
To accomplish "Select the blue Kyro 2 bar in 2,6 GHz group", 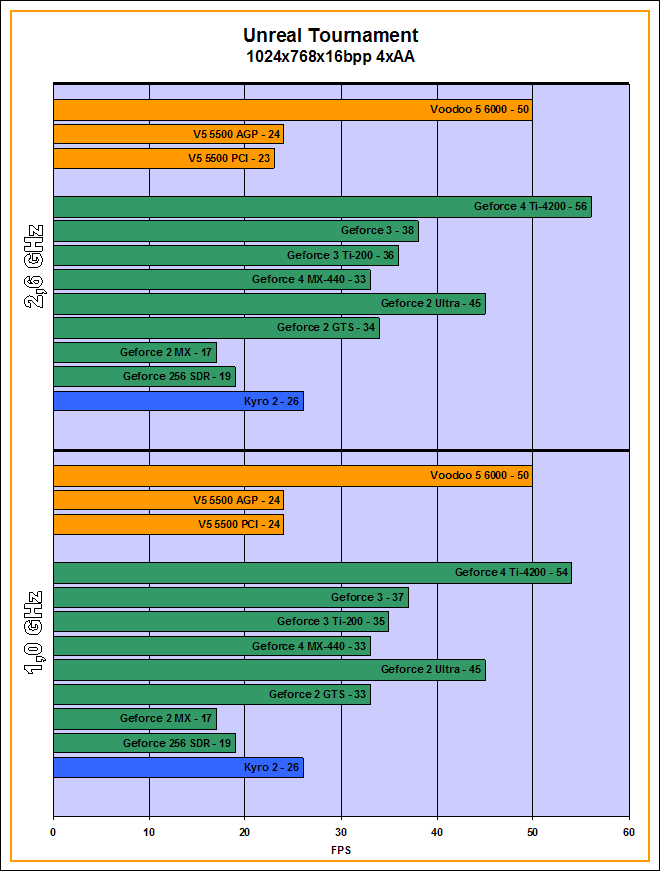I will (177, 401).
